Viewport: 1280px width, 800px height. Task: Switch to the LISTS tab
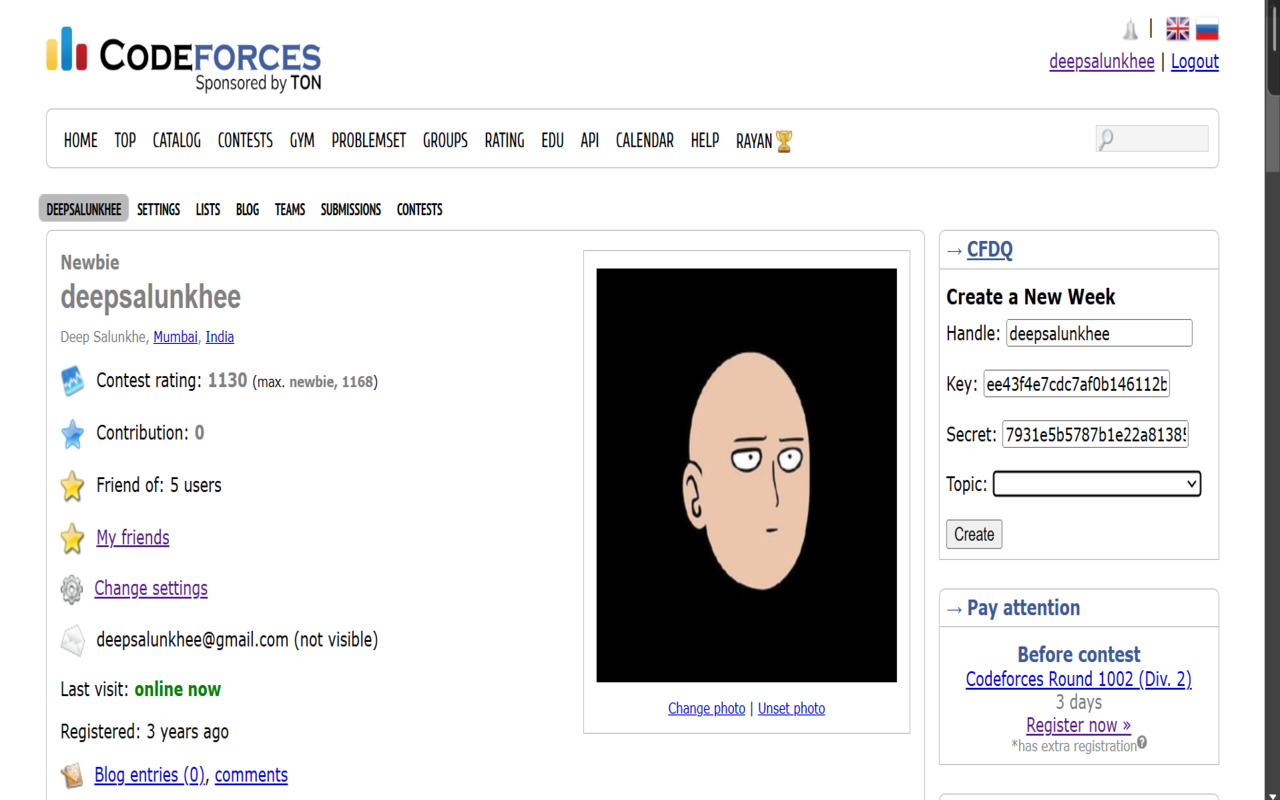(x=208, y=209)
